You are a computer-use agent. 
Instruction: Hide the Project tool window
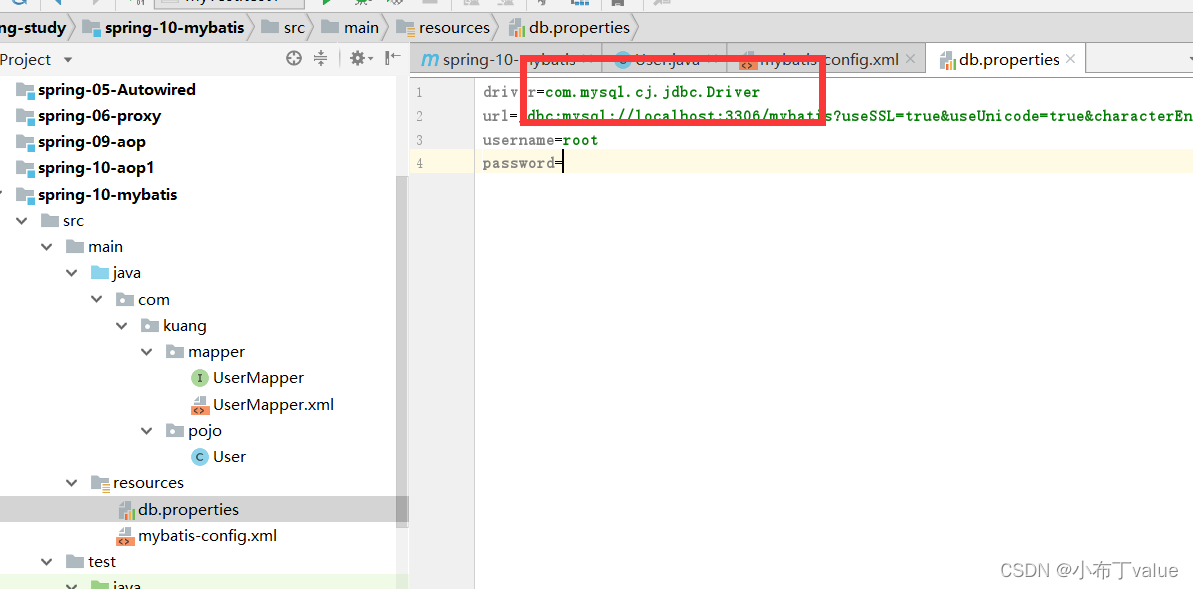[x=393, y=59]
